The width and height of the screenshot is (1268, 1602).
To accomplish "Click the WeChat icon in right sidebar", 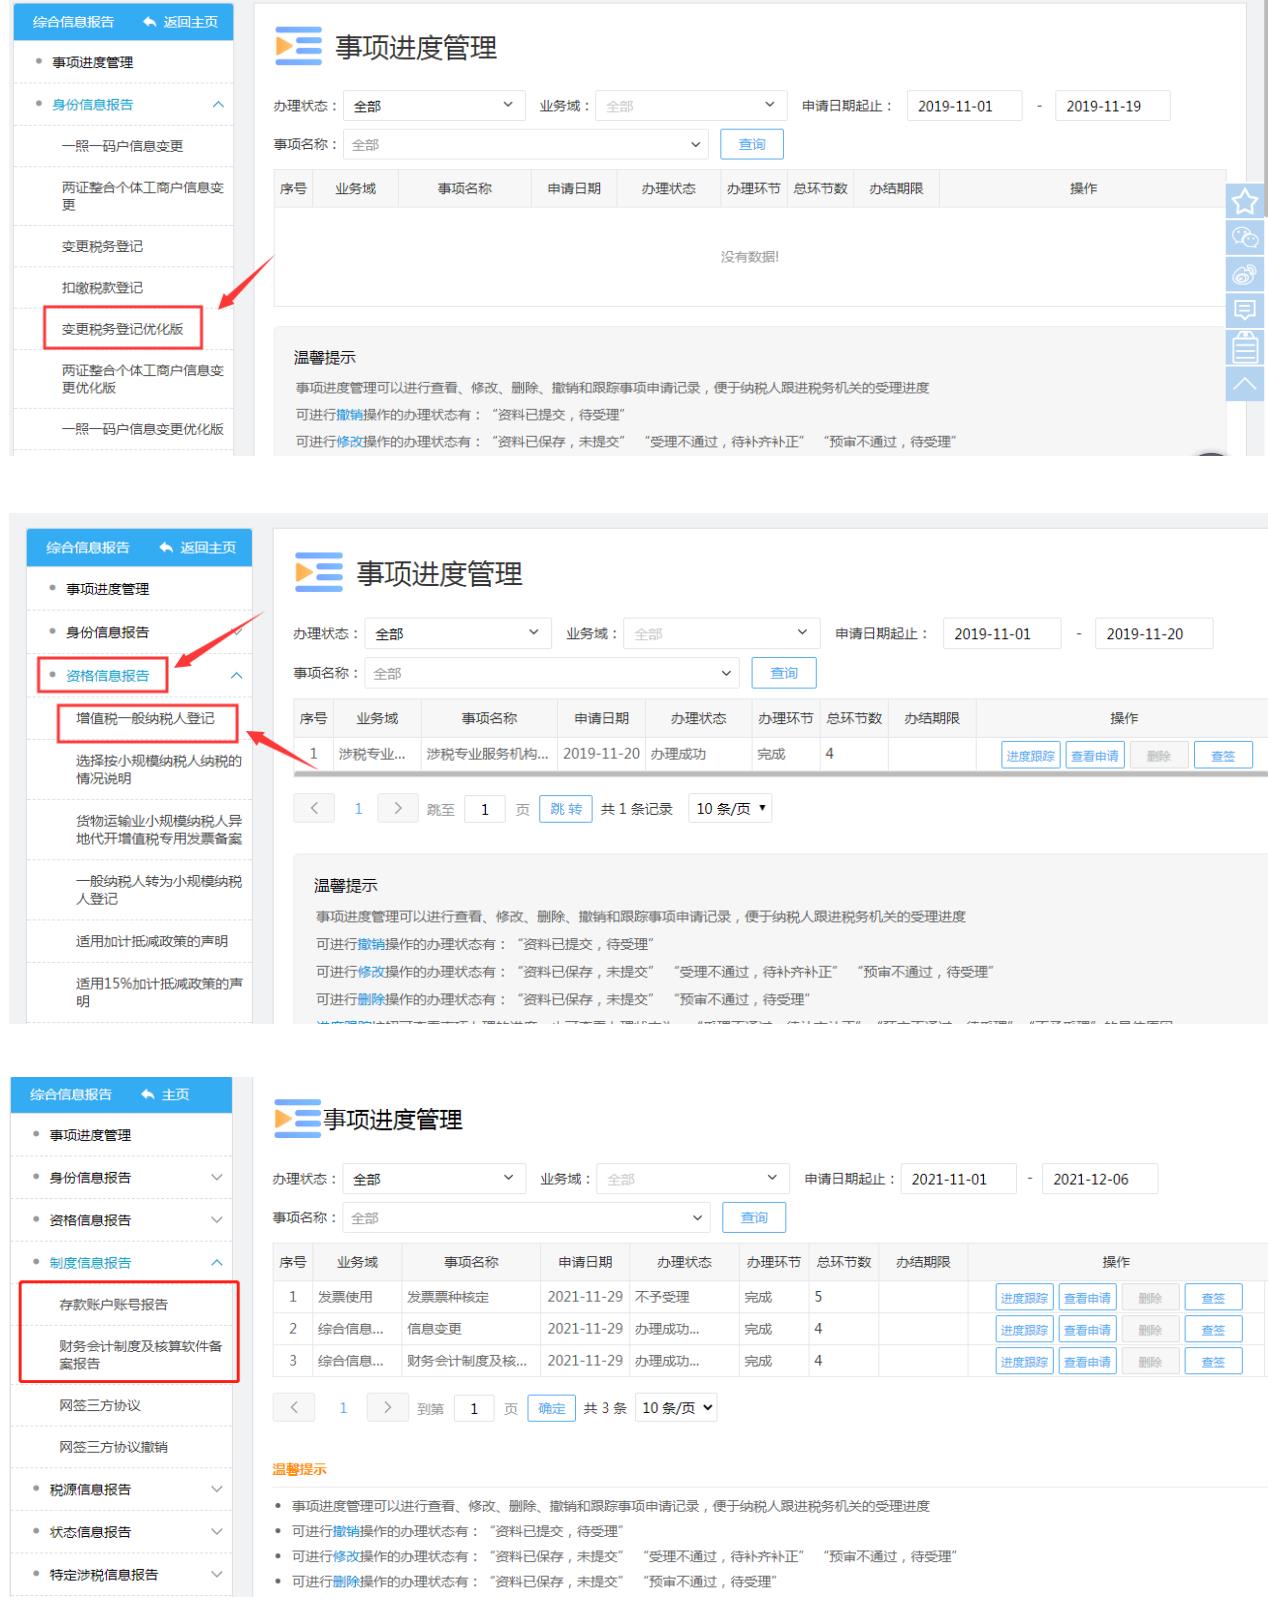I will (1245, 238).
